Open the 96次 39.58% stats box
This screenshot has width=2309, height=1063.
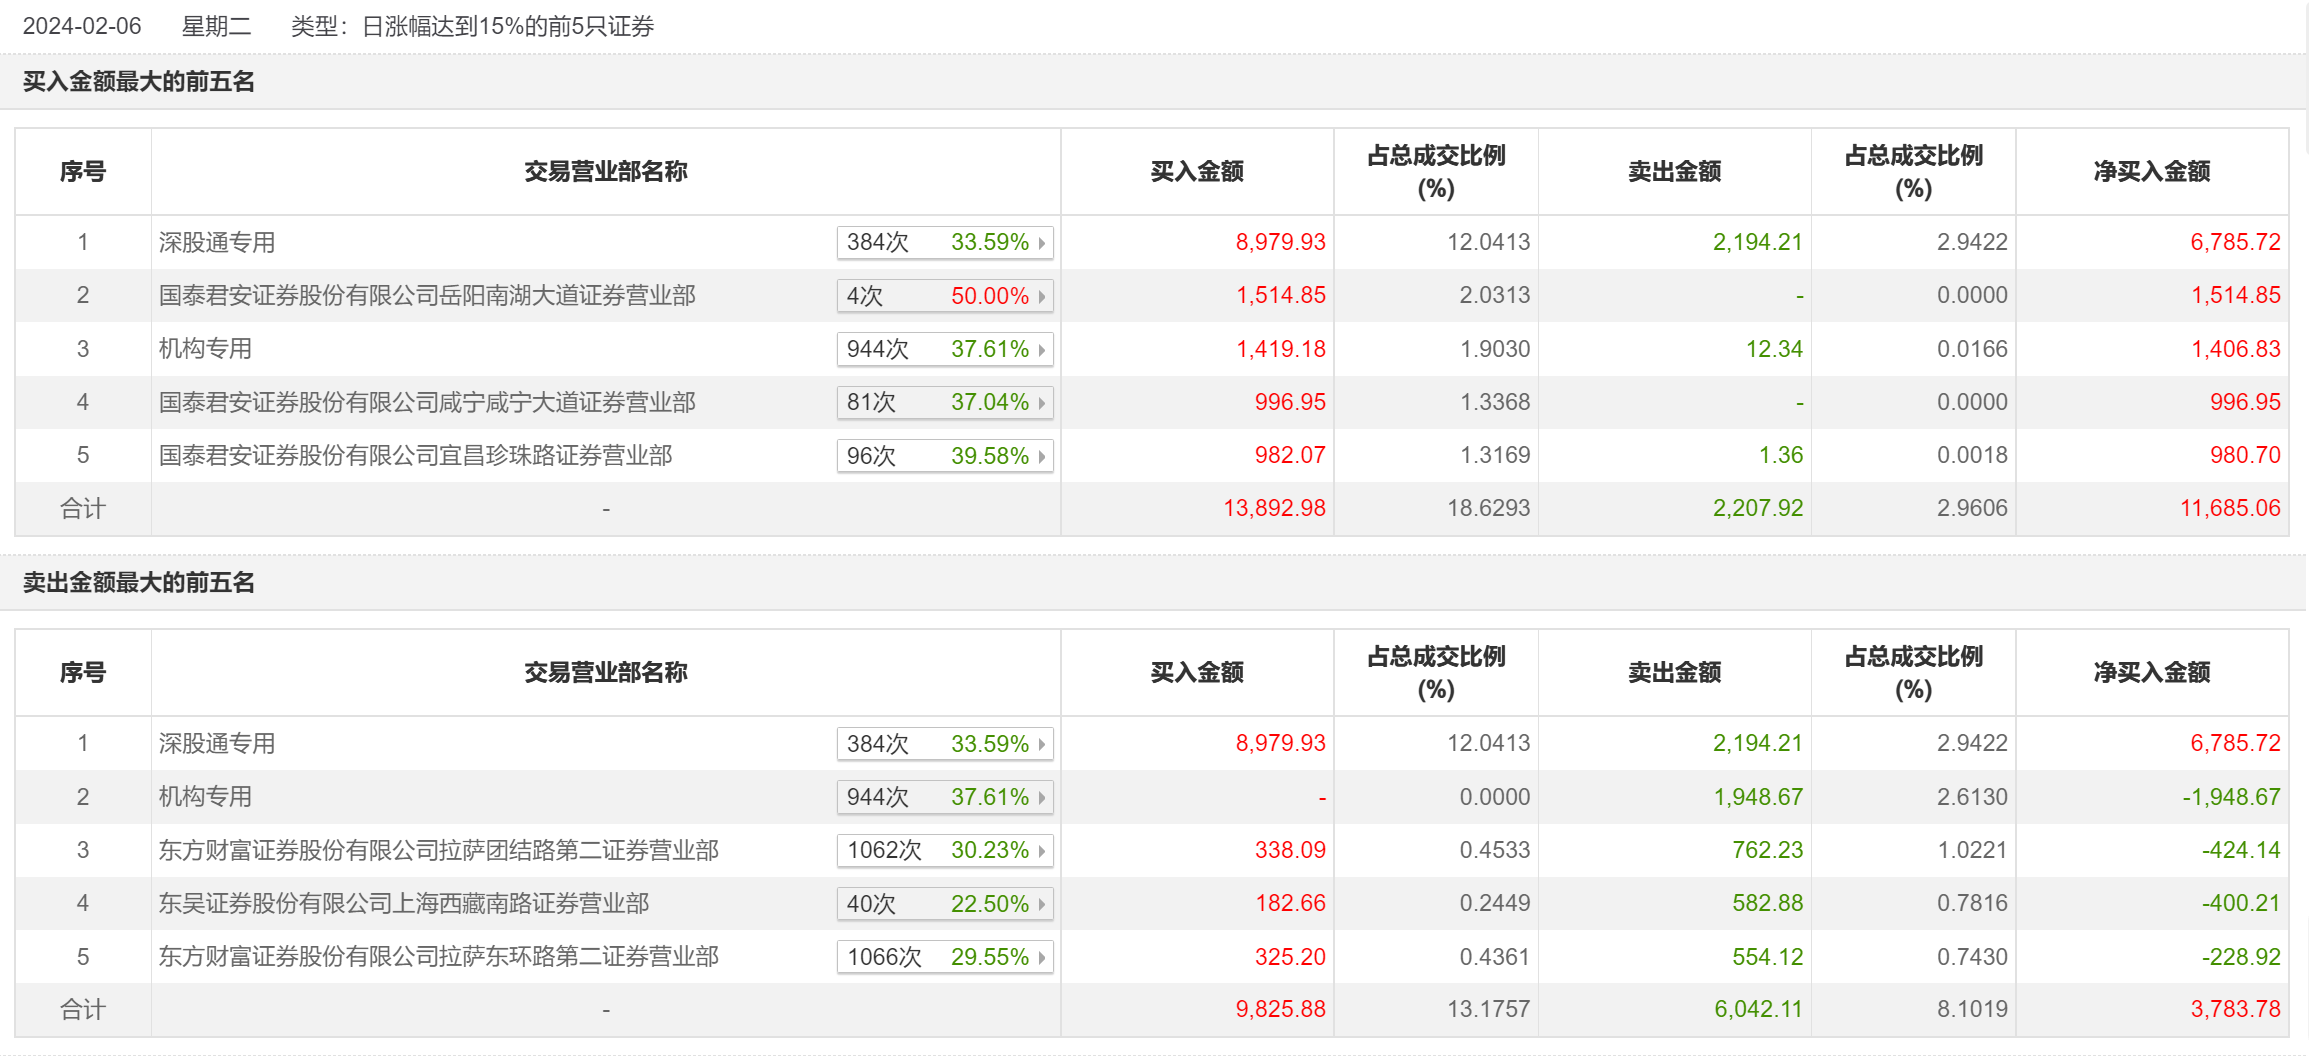[944, 456]
